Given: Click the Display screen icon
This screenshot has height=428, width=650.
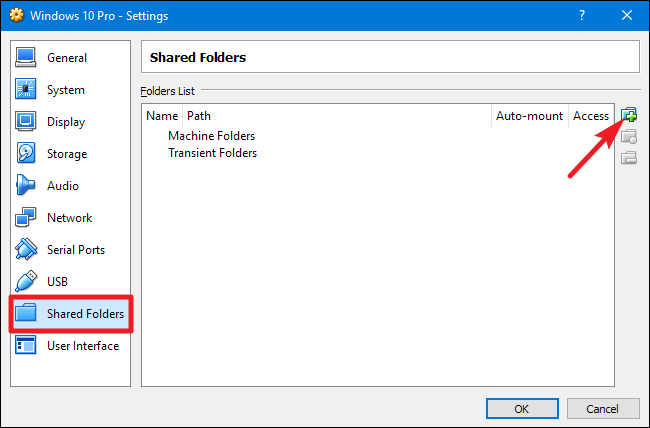Looking at the screenshot, I should [27, 122].
